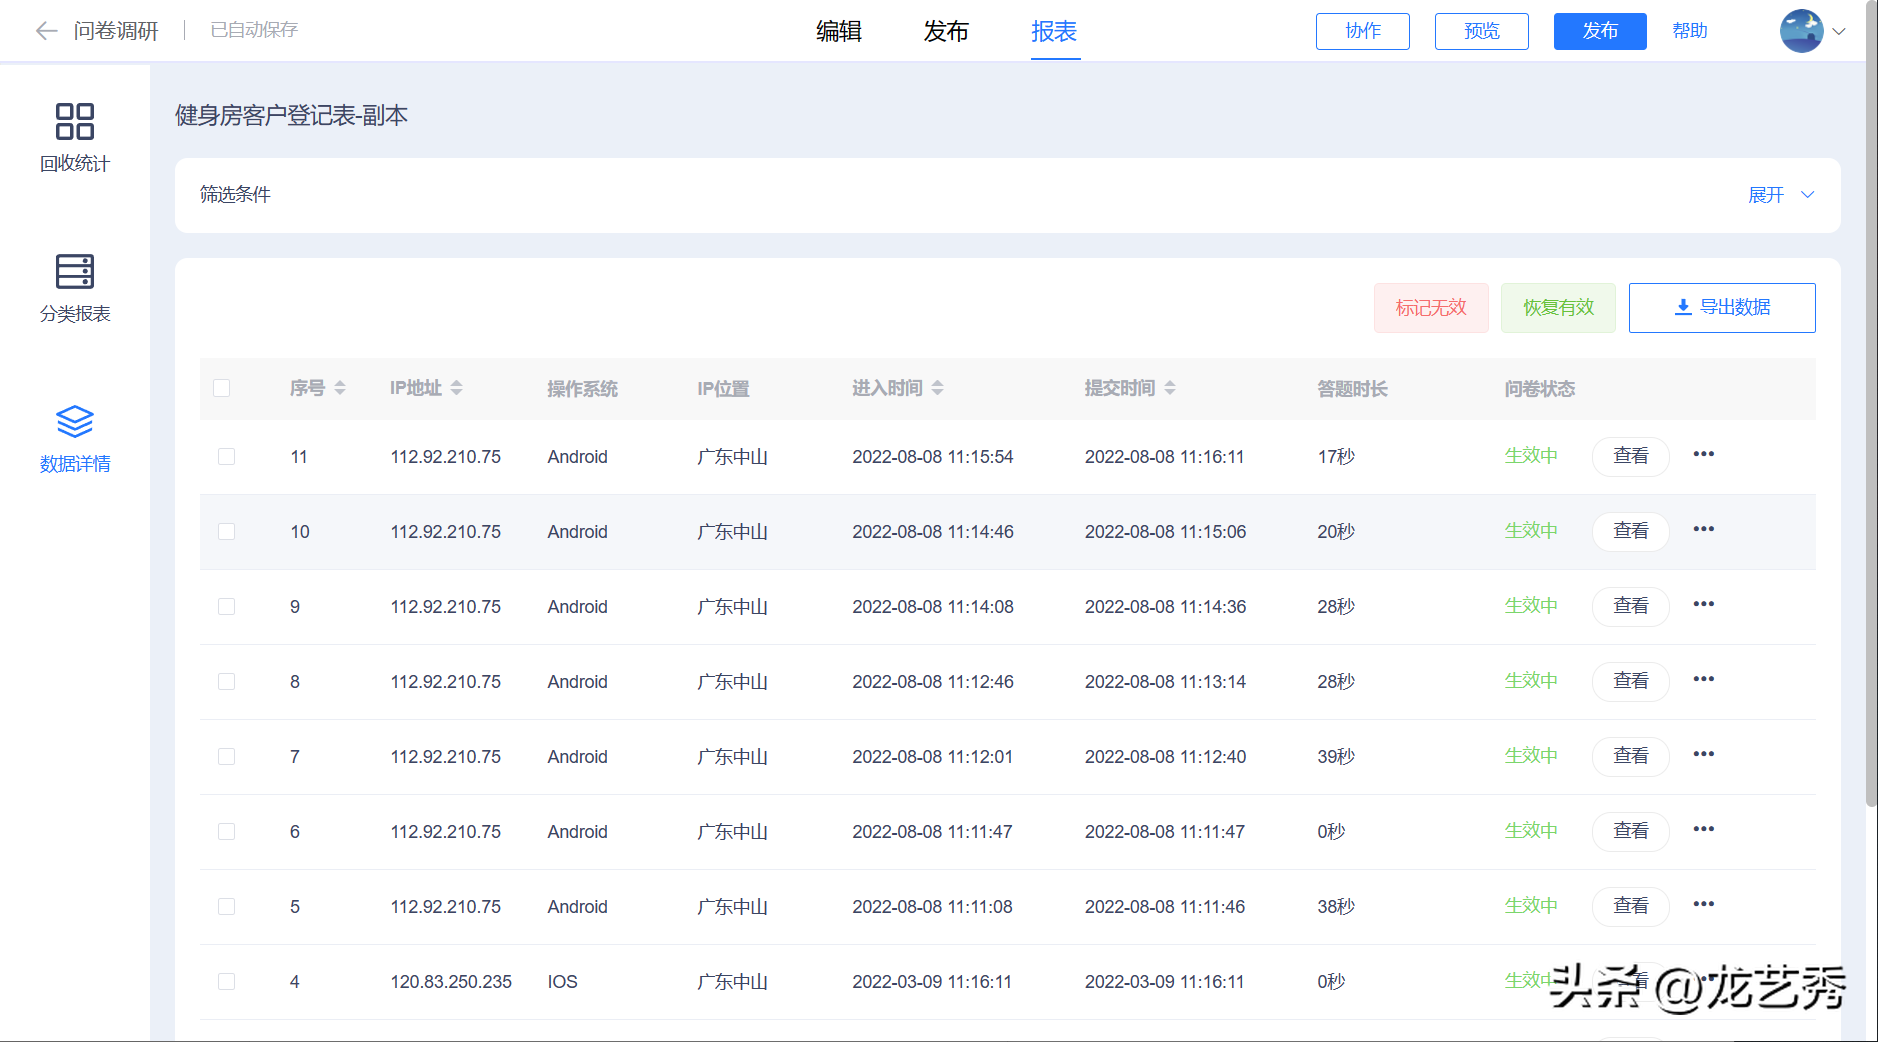
Task: Open more options for row 5
Action: (1704, 904)
